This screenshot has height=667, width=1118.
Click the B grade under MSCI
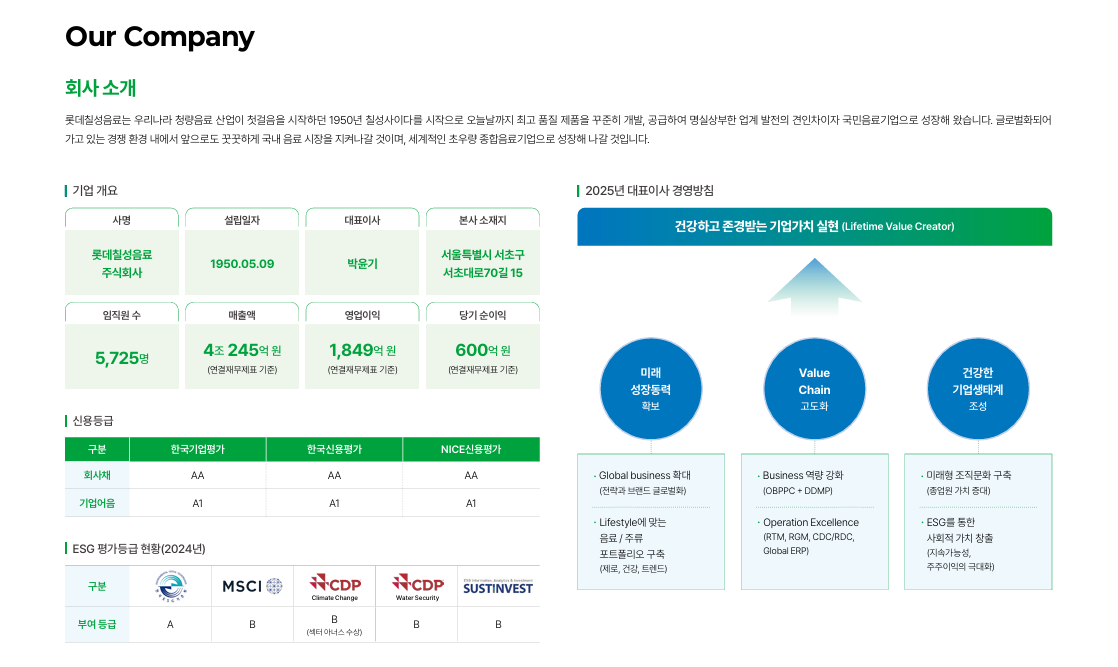(252, 624)
